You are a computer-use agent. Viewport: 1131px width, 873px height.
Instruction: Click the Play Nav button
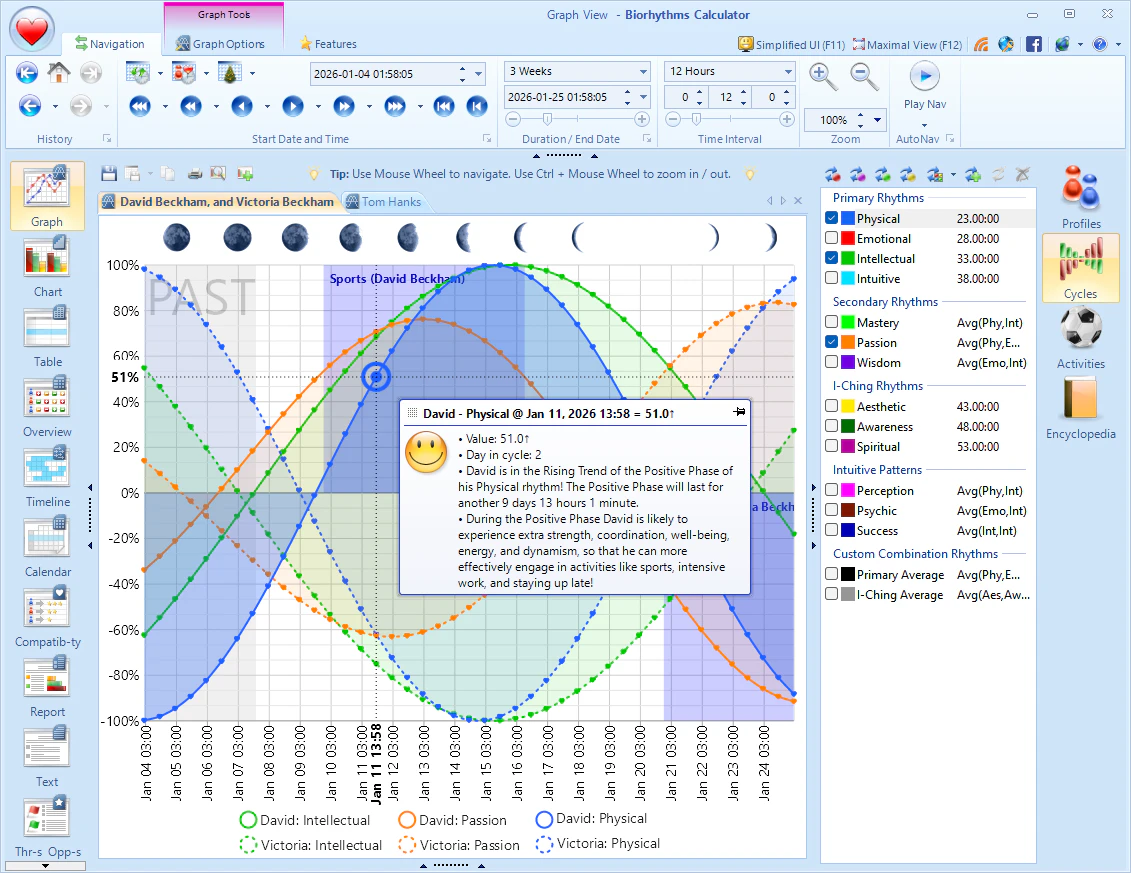coord(925,86)
